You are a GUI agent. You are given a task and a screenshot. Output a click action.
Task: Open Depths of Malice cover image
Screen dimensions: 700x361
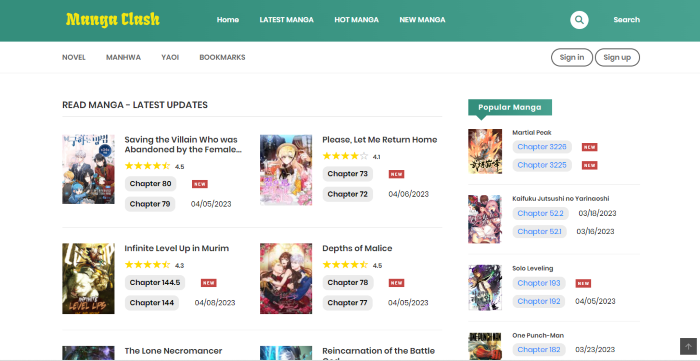point(286,278)
